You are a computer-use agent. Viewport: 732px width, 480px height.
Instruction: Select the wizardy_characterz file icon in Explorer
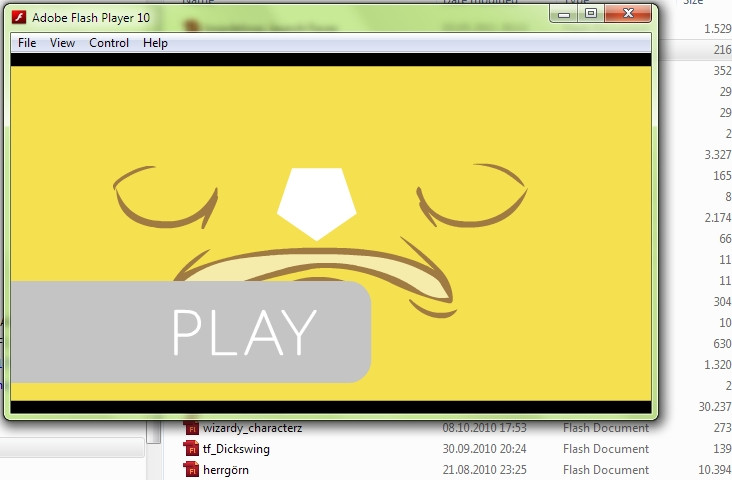click(191, 427)
